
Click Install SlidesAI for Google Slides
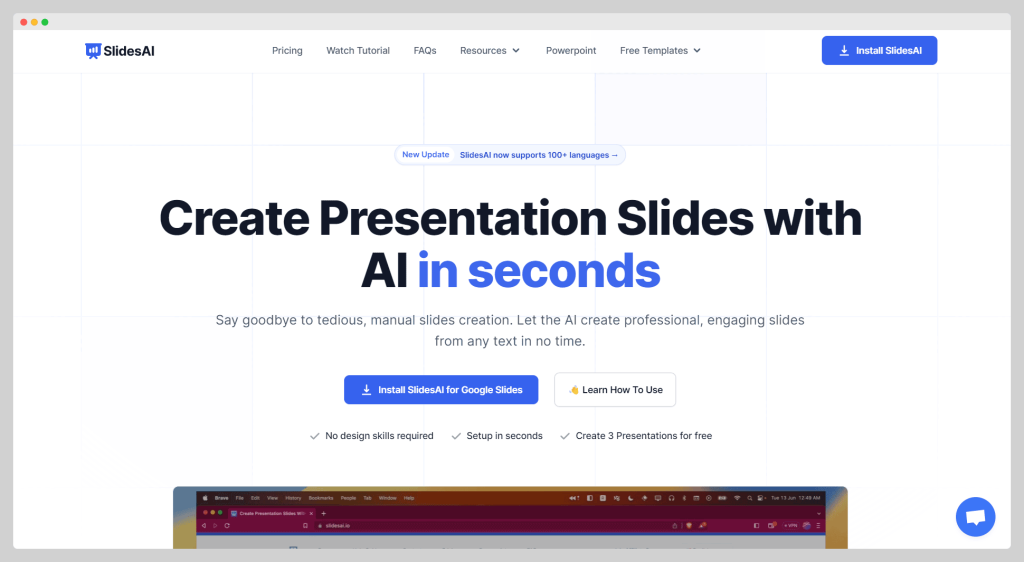pyautogui.click(x=441, y=390)
